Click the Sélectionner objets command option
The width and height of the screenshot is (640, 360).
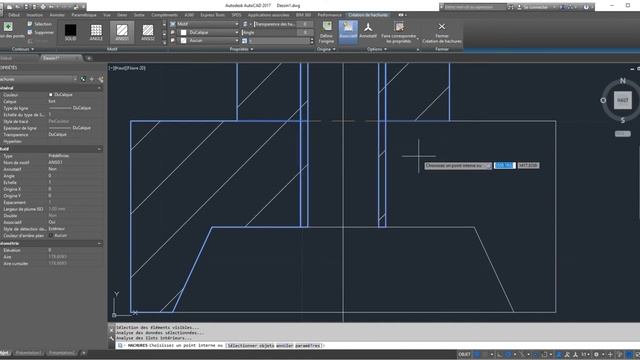pyautogui.click(x=250, y=345)
